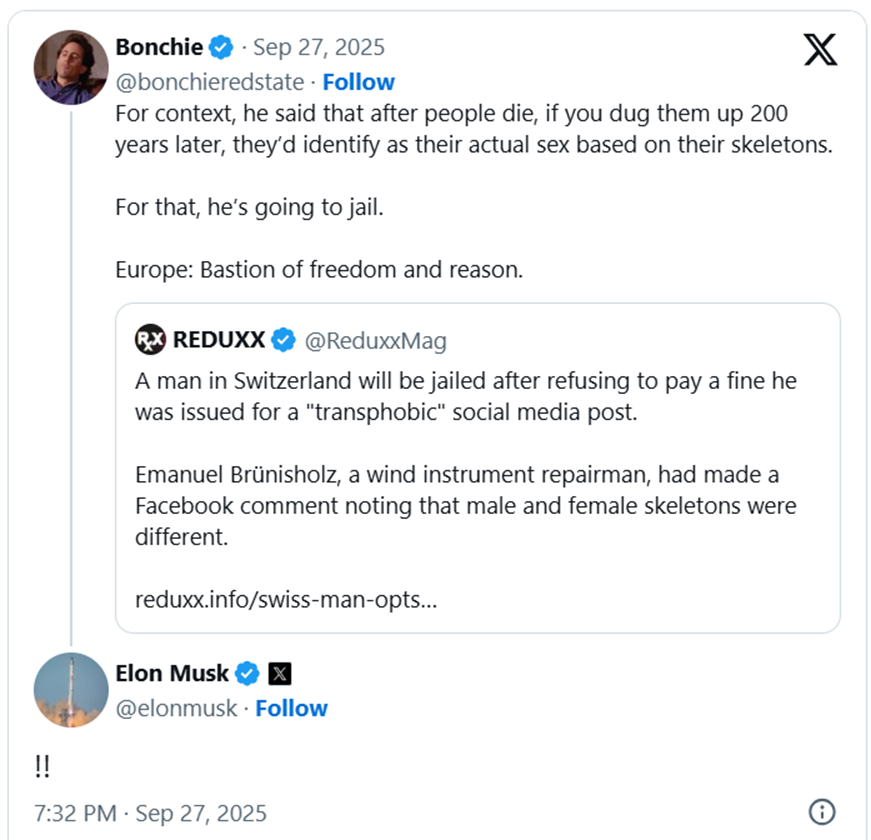Click REDUXX's blue verified badge
This screenshot has height=840, width=871.
(284, 340)
